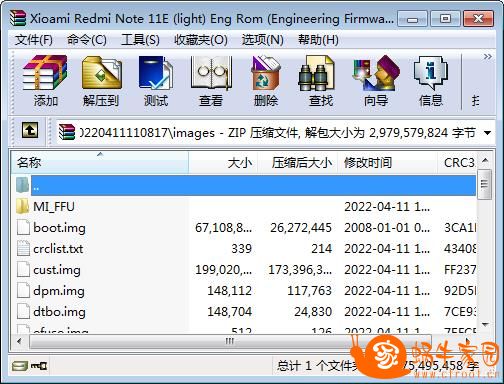Click the horizontal scrollbar left arrow
Screen dimensions: 504x384
19,341
